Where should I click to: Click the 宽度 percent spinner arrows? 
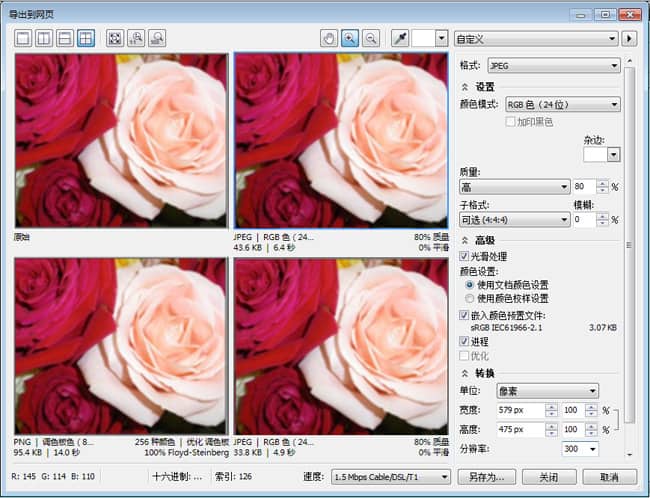(591, 410)
